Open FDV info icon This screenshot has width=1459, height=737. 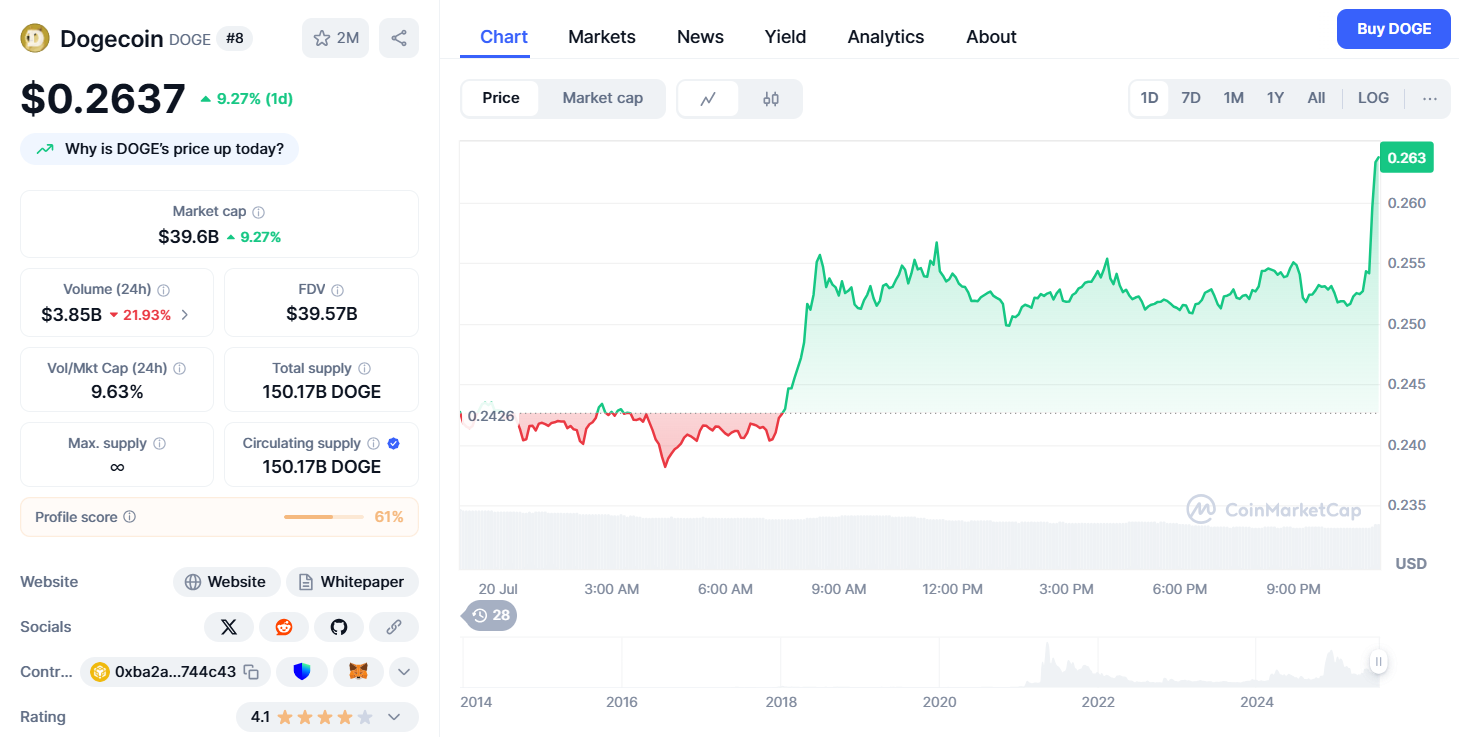338,290
